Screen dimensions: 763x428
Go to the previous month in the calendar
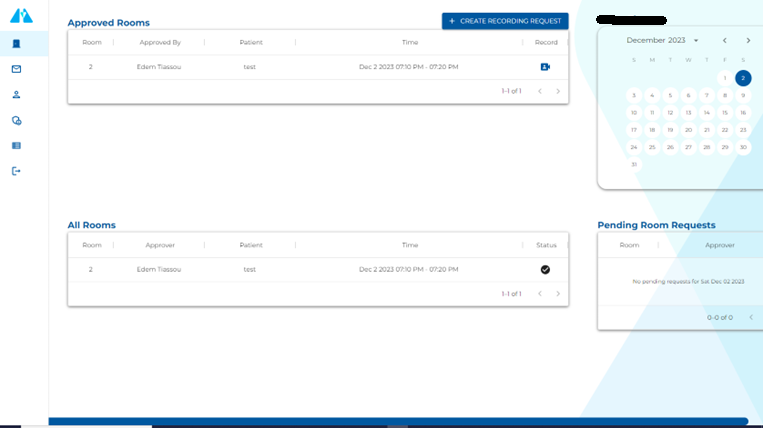725,41
